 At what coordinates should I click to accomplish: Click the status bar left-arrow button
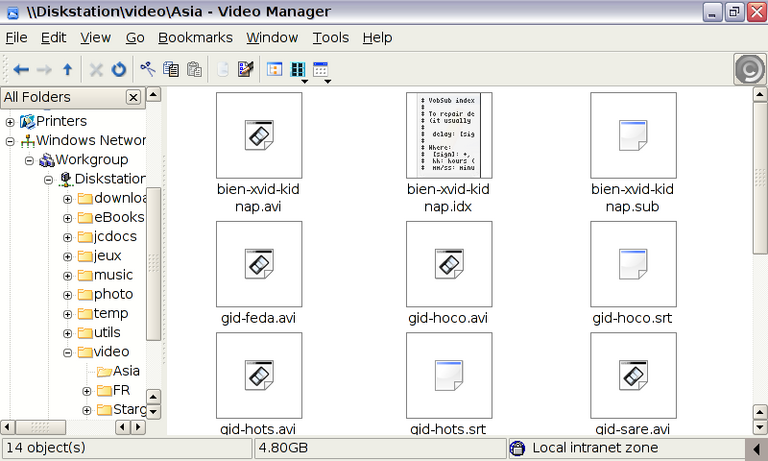click(x=756, y=449)
